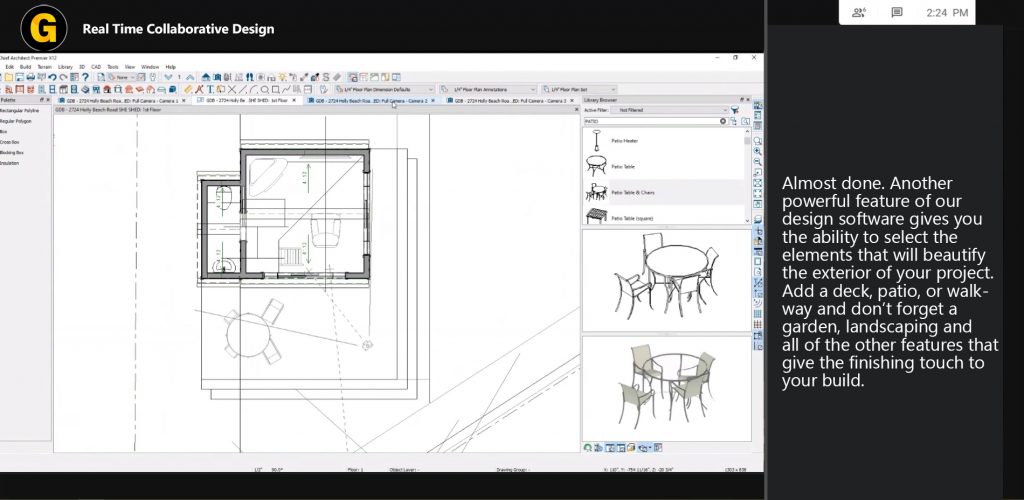Click the rendered patio set preview
Image resolution: width=1024 pixels, height=500 pixels.
click(666, 388)
